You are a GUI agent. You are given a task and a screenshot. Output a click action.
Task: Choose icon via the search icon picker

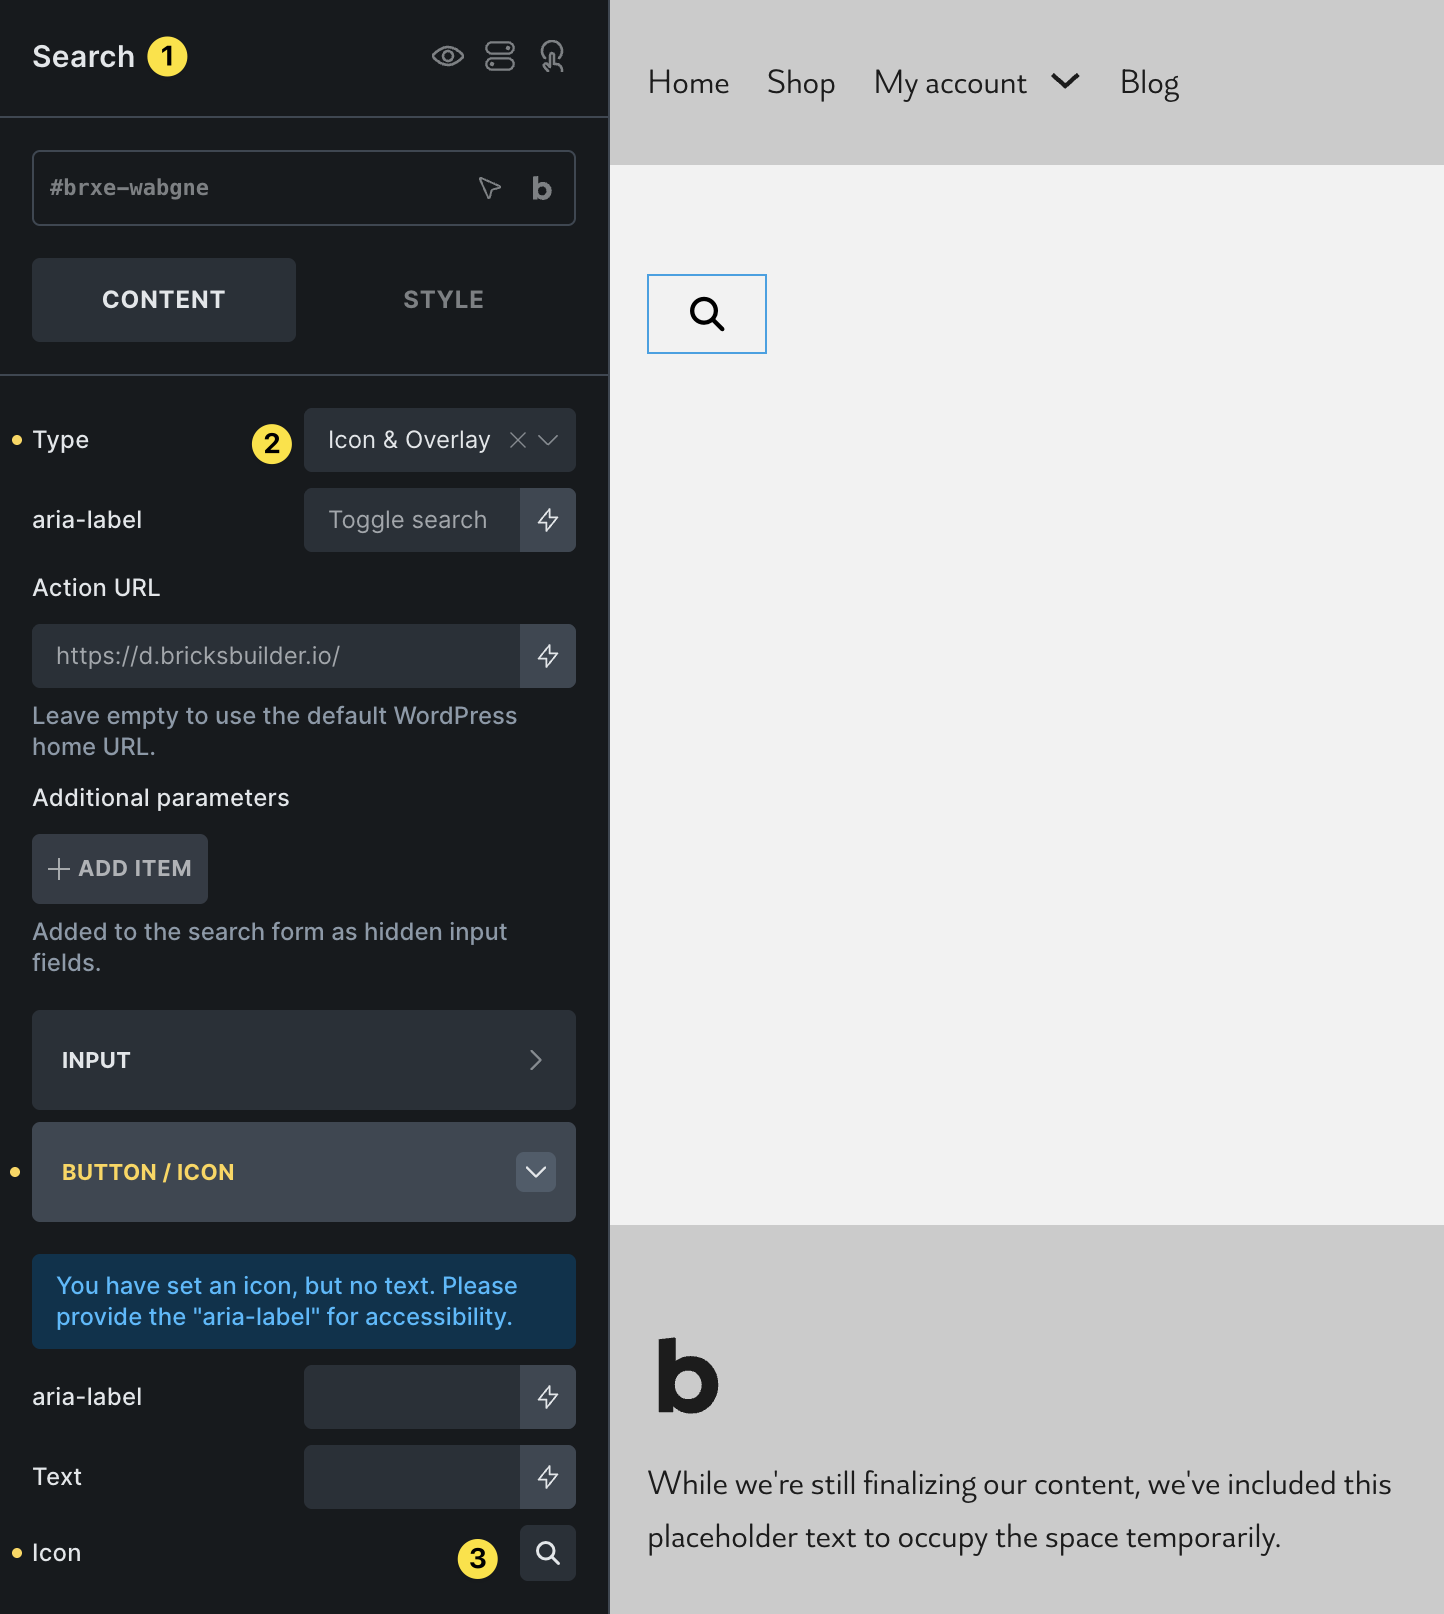click(548, 1553)
